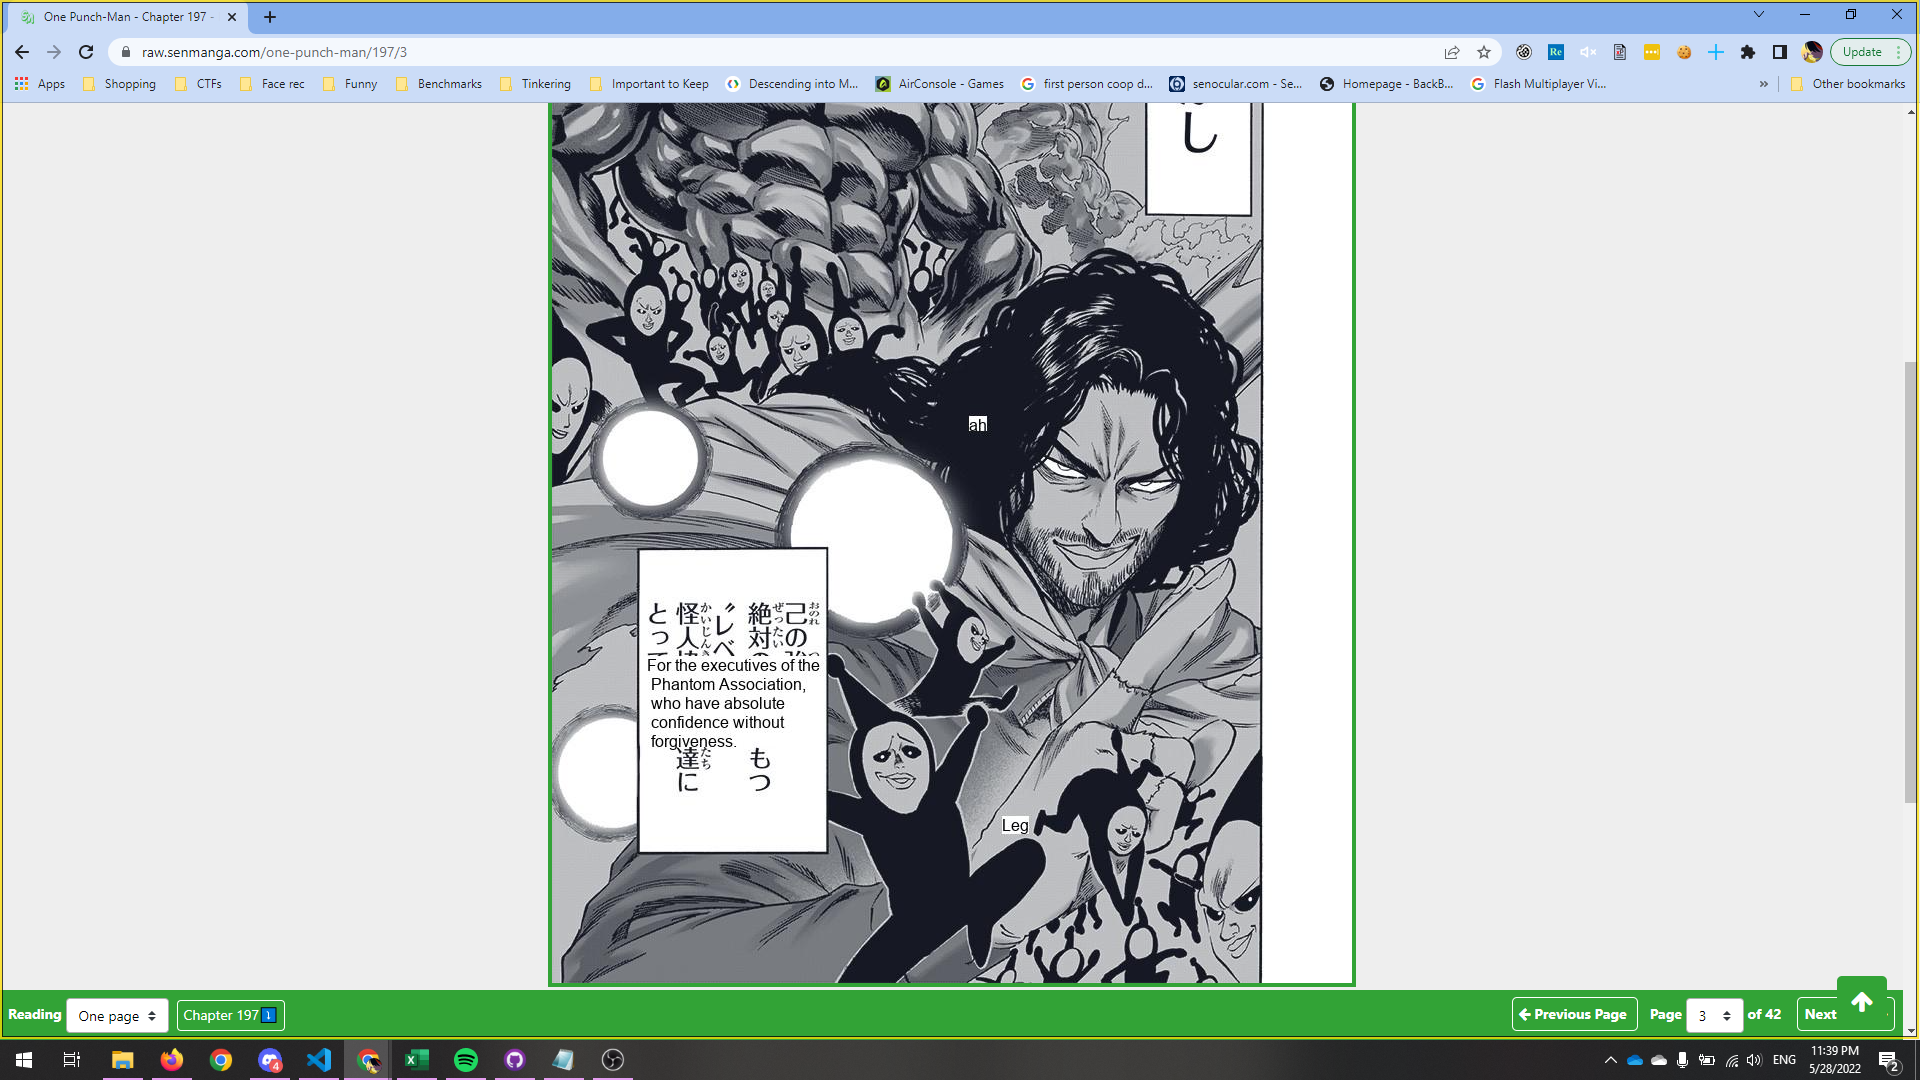
Task: Open Spotify from the taskbar
Action: pos(466,1060)
